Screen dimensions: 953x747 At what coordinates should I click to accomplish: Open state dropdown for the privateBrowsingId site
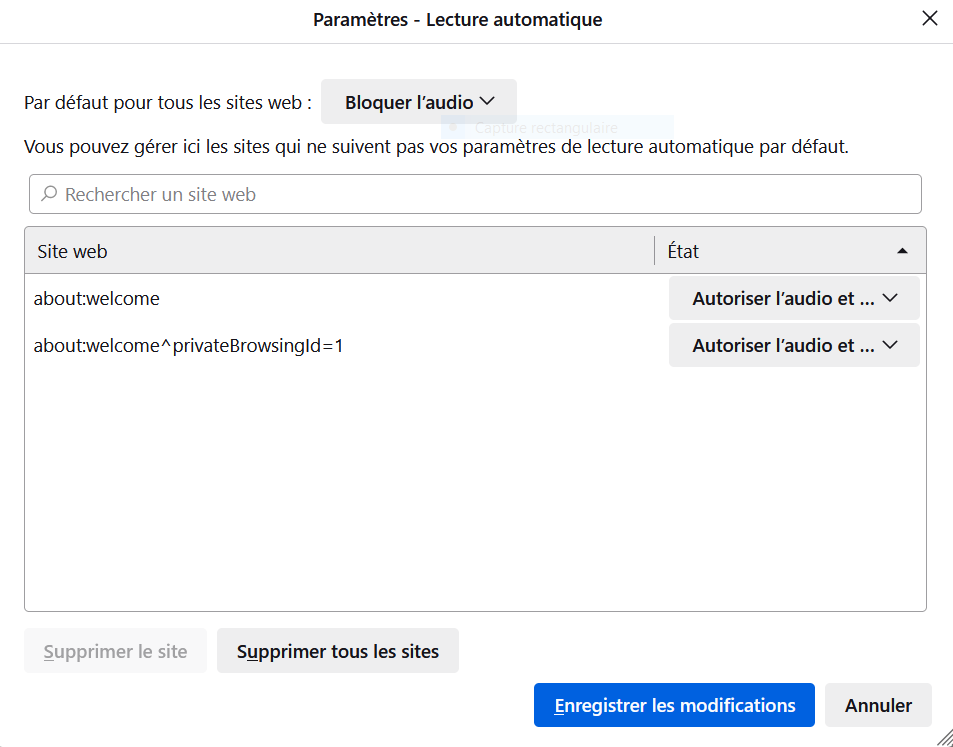tap(794, 346)
